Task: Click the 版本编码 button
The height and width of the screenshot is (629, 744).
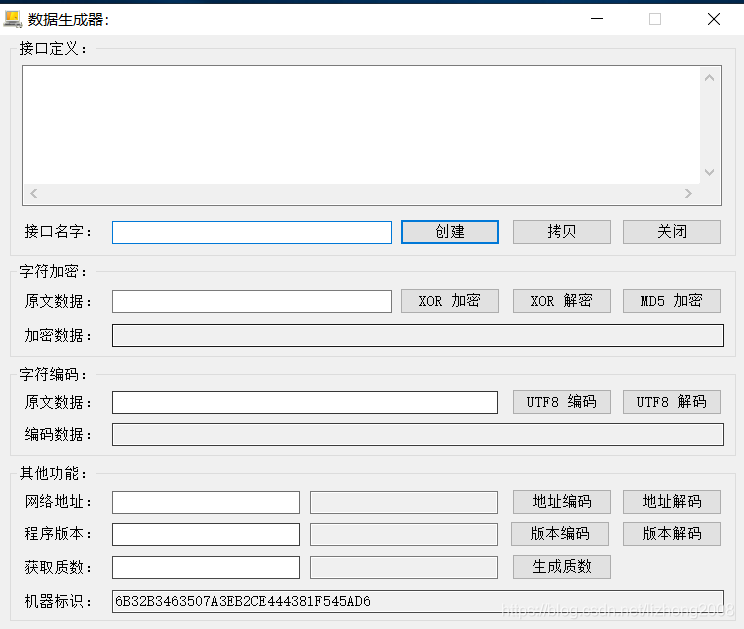Action: (560, 534)
